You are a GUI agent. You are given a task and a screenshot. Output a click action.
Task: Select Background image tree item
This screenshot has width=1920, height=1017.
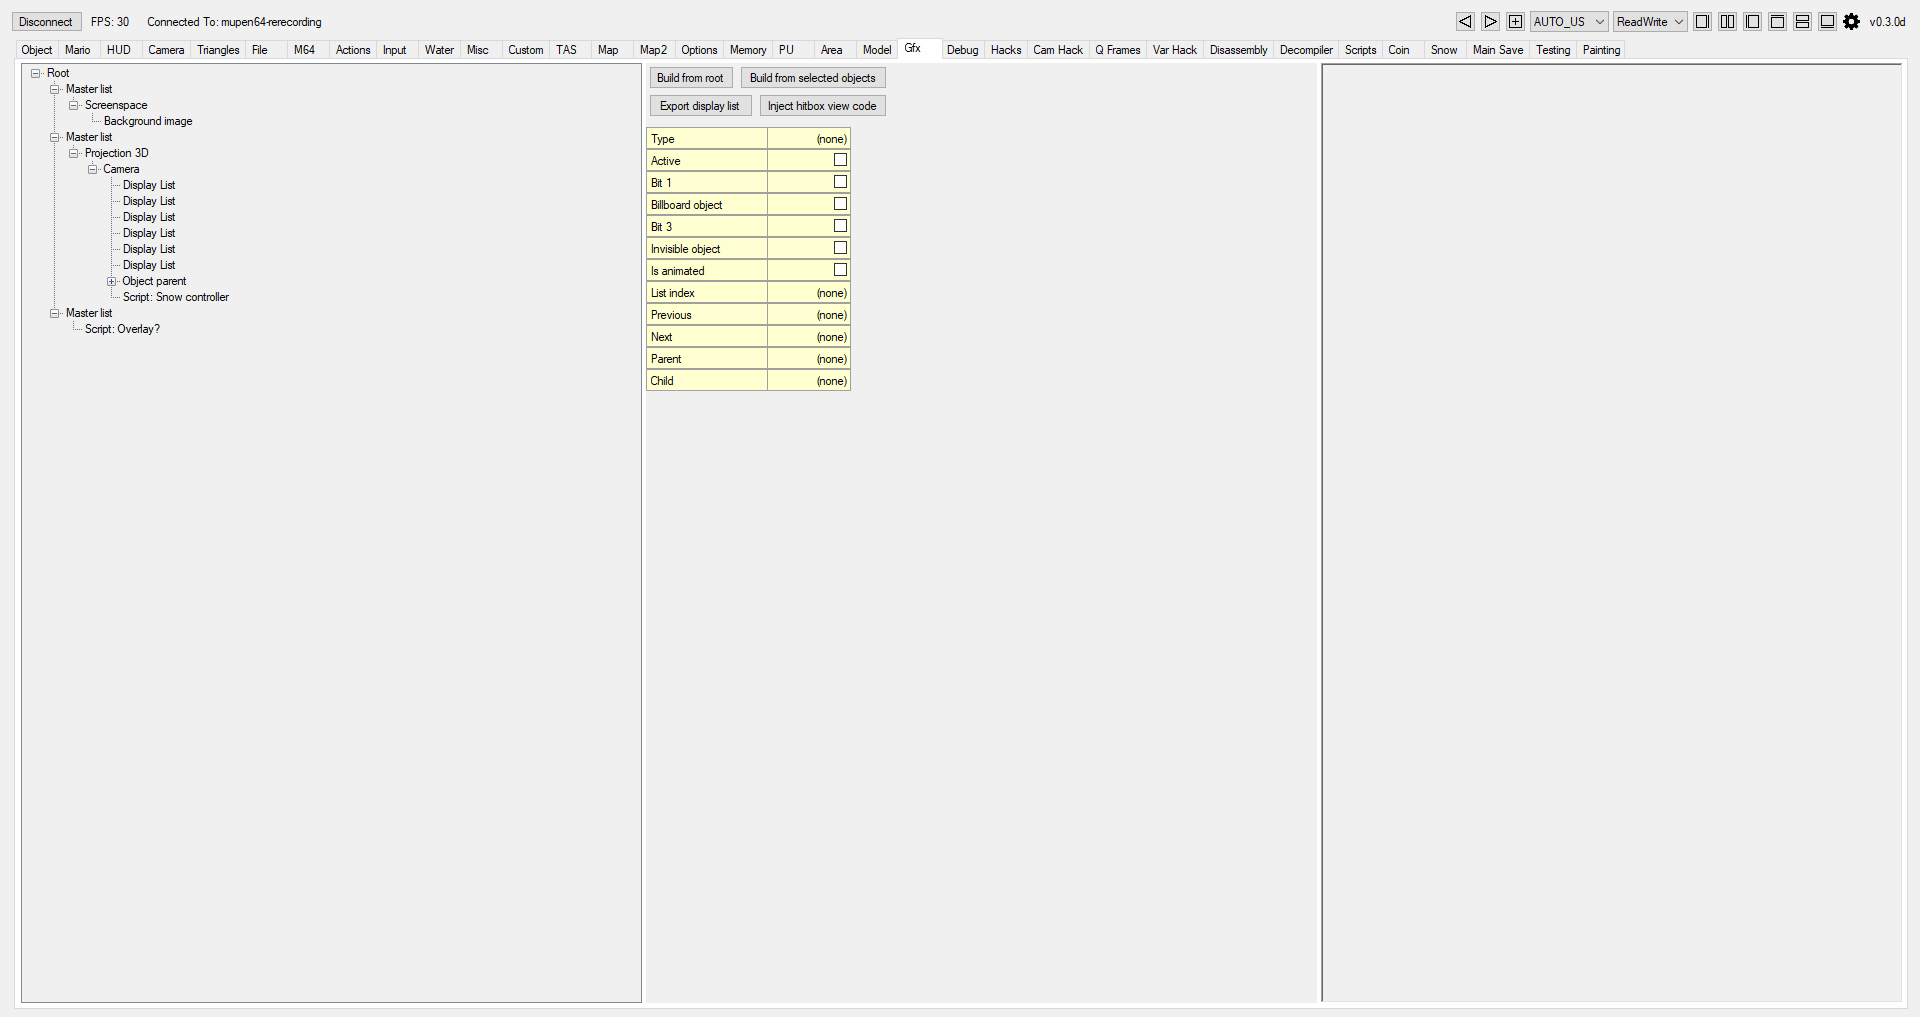(x=148, y=121)
